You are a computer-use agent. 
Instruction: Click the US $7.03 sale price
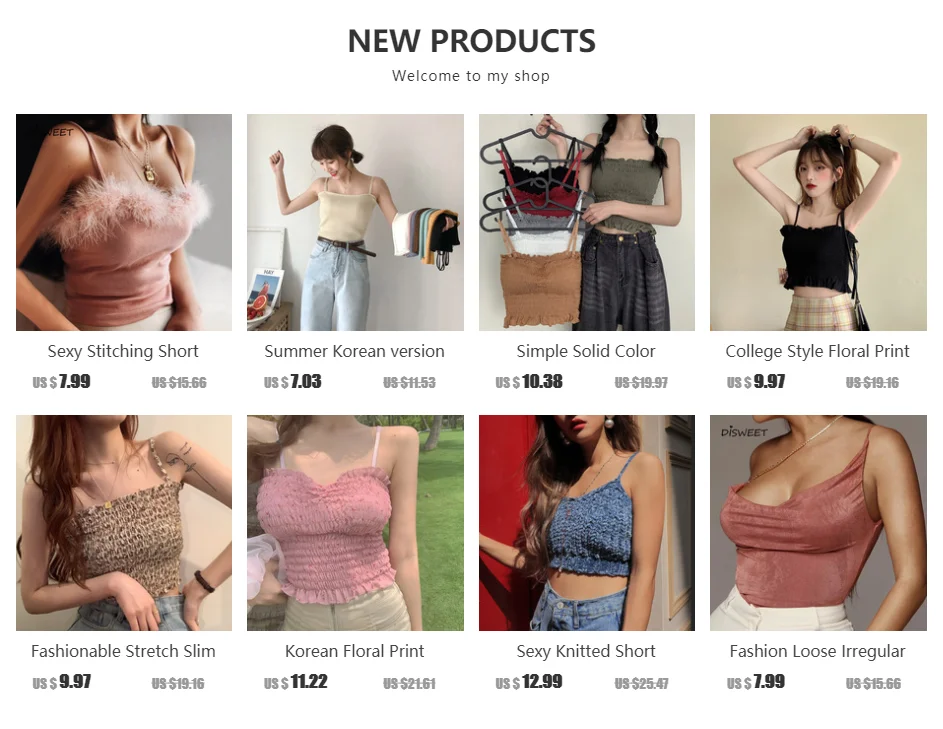pos(293,382)
